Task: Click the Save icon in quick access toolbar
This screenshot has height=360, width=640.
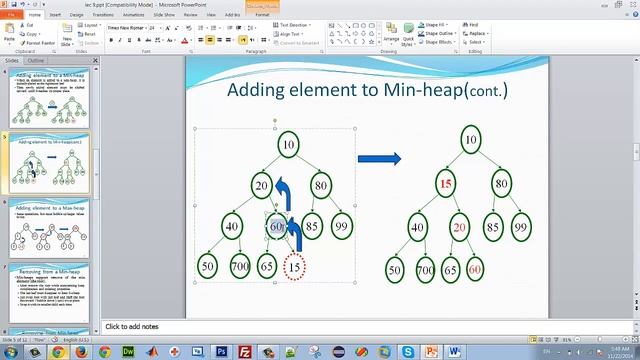Action: tap(14, 4)
